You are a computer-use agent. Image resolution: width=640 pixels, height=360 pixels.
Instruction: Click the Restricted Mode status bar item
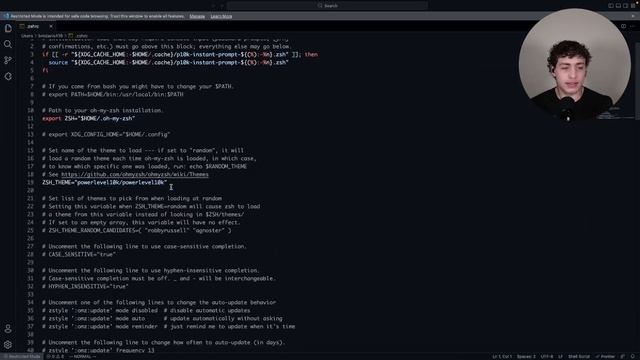22,357
